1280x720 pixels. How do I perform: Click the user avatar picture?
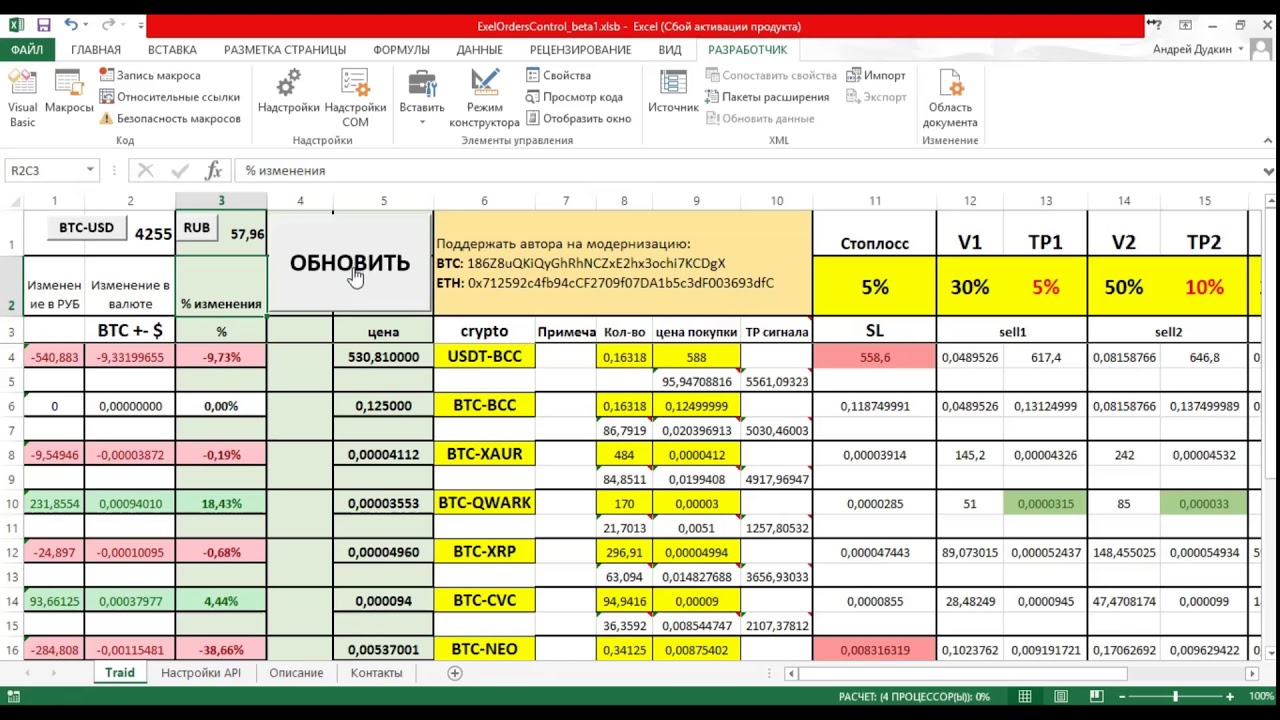[1261, 49]
